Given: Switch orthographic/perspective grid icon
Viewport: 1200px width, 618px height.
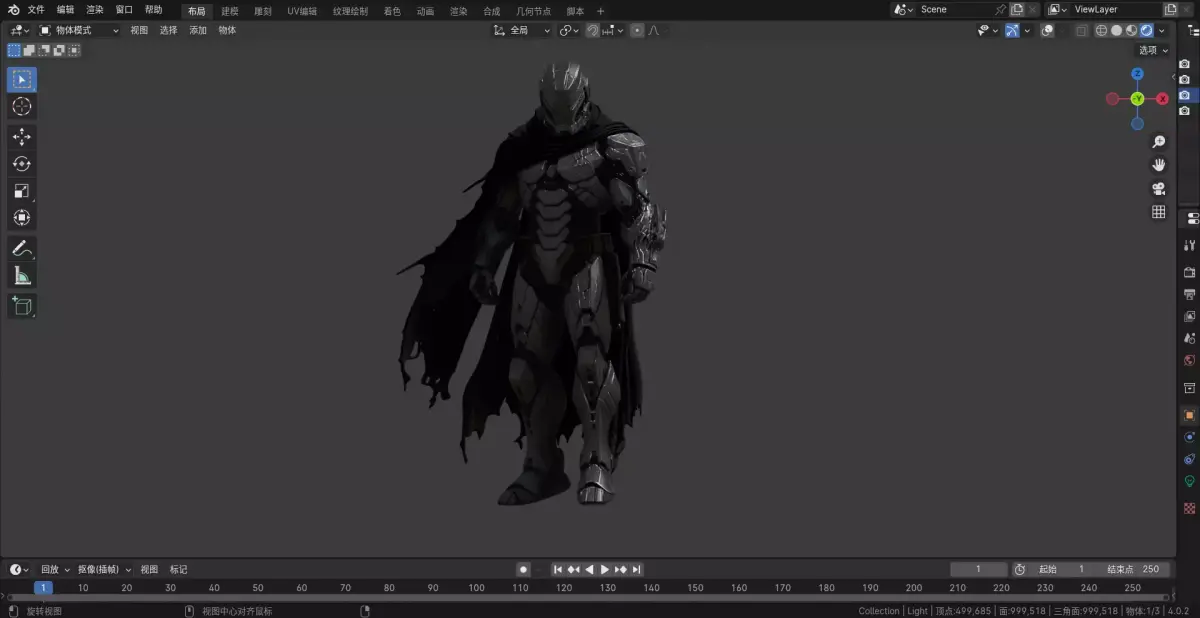Looking at the screenshot, I should click(x=1159, y=212).
